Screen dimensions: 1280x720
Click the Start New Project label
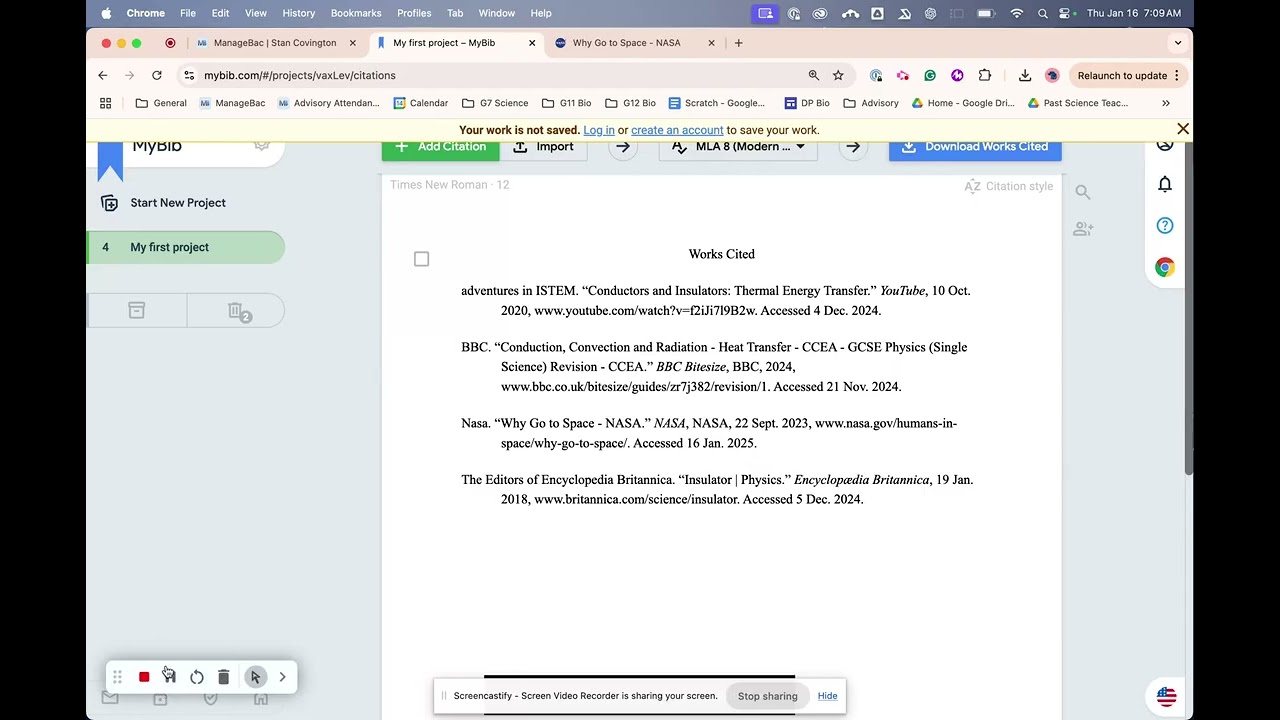pos(178,203)
